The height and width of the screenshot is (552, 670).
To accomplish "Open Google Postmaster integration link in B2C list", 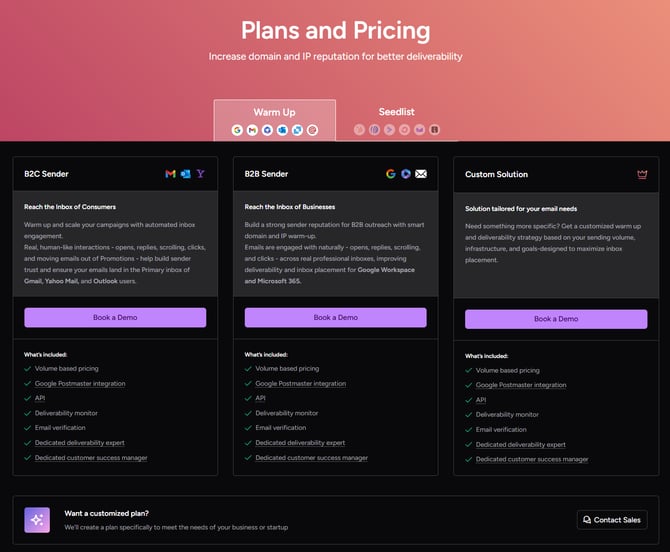I will [80, 384].
